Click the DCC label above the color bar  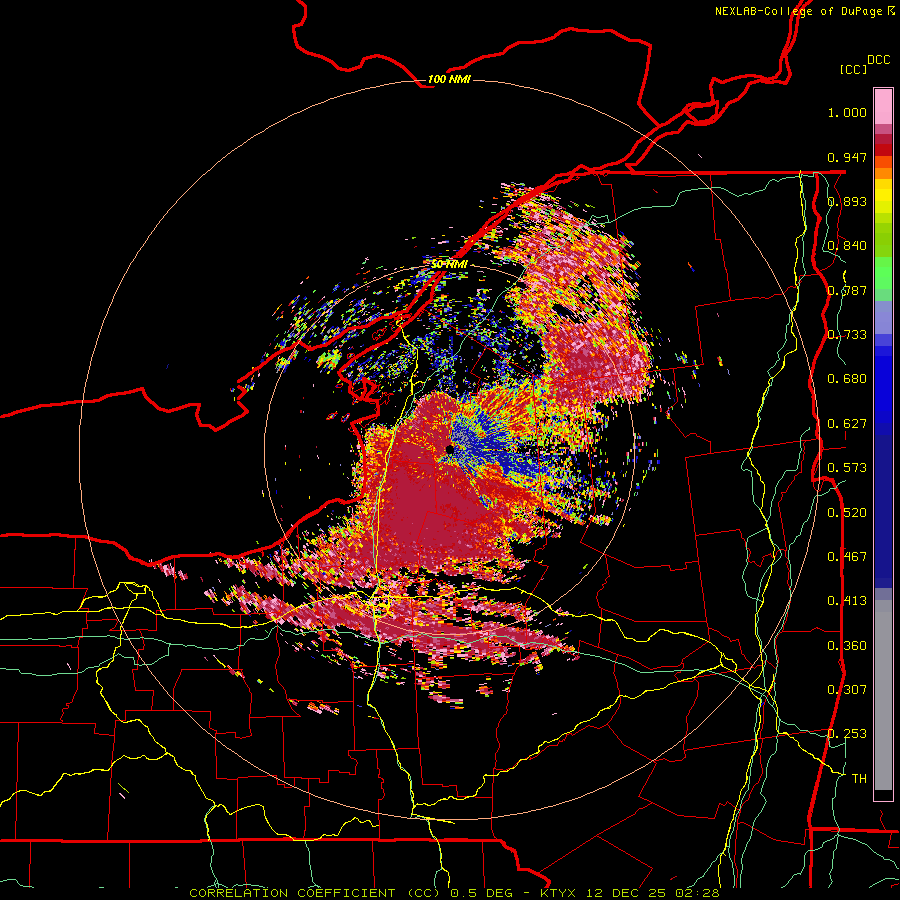pos(878,60)
